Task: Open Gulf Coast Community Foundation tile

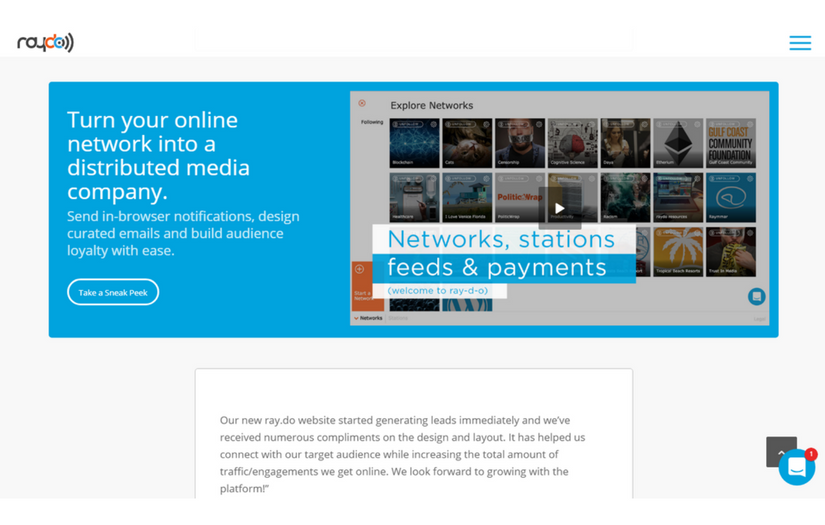Action: (x=731, y=143)
